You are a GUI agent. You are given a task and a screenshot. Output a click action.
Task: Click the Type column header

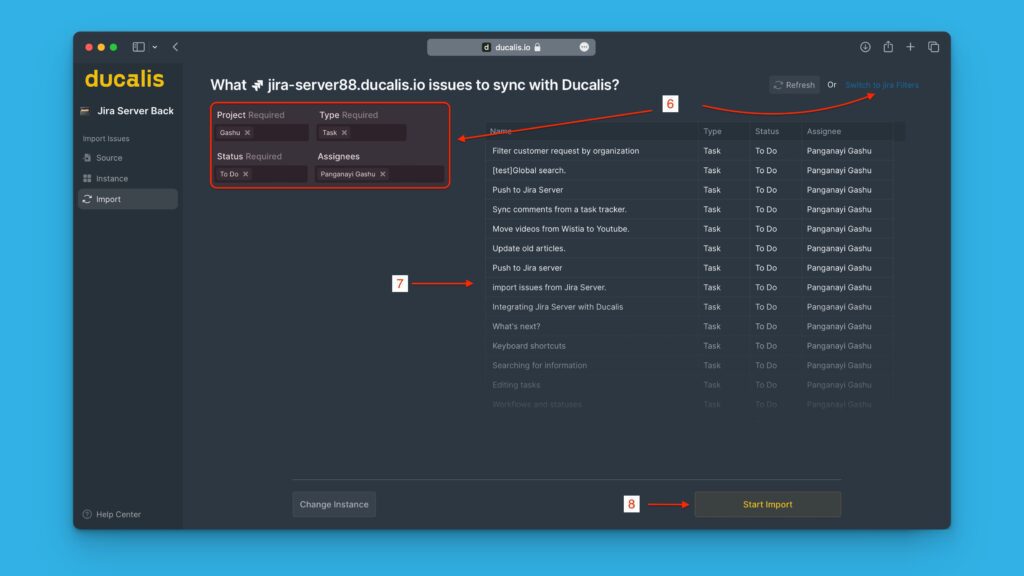tap(712, 131)
